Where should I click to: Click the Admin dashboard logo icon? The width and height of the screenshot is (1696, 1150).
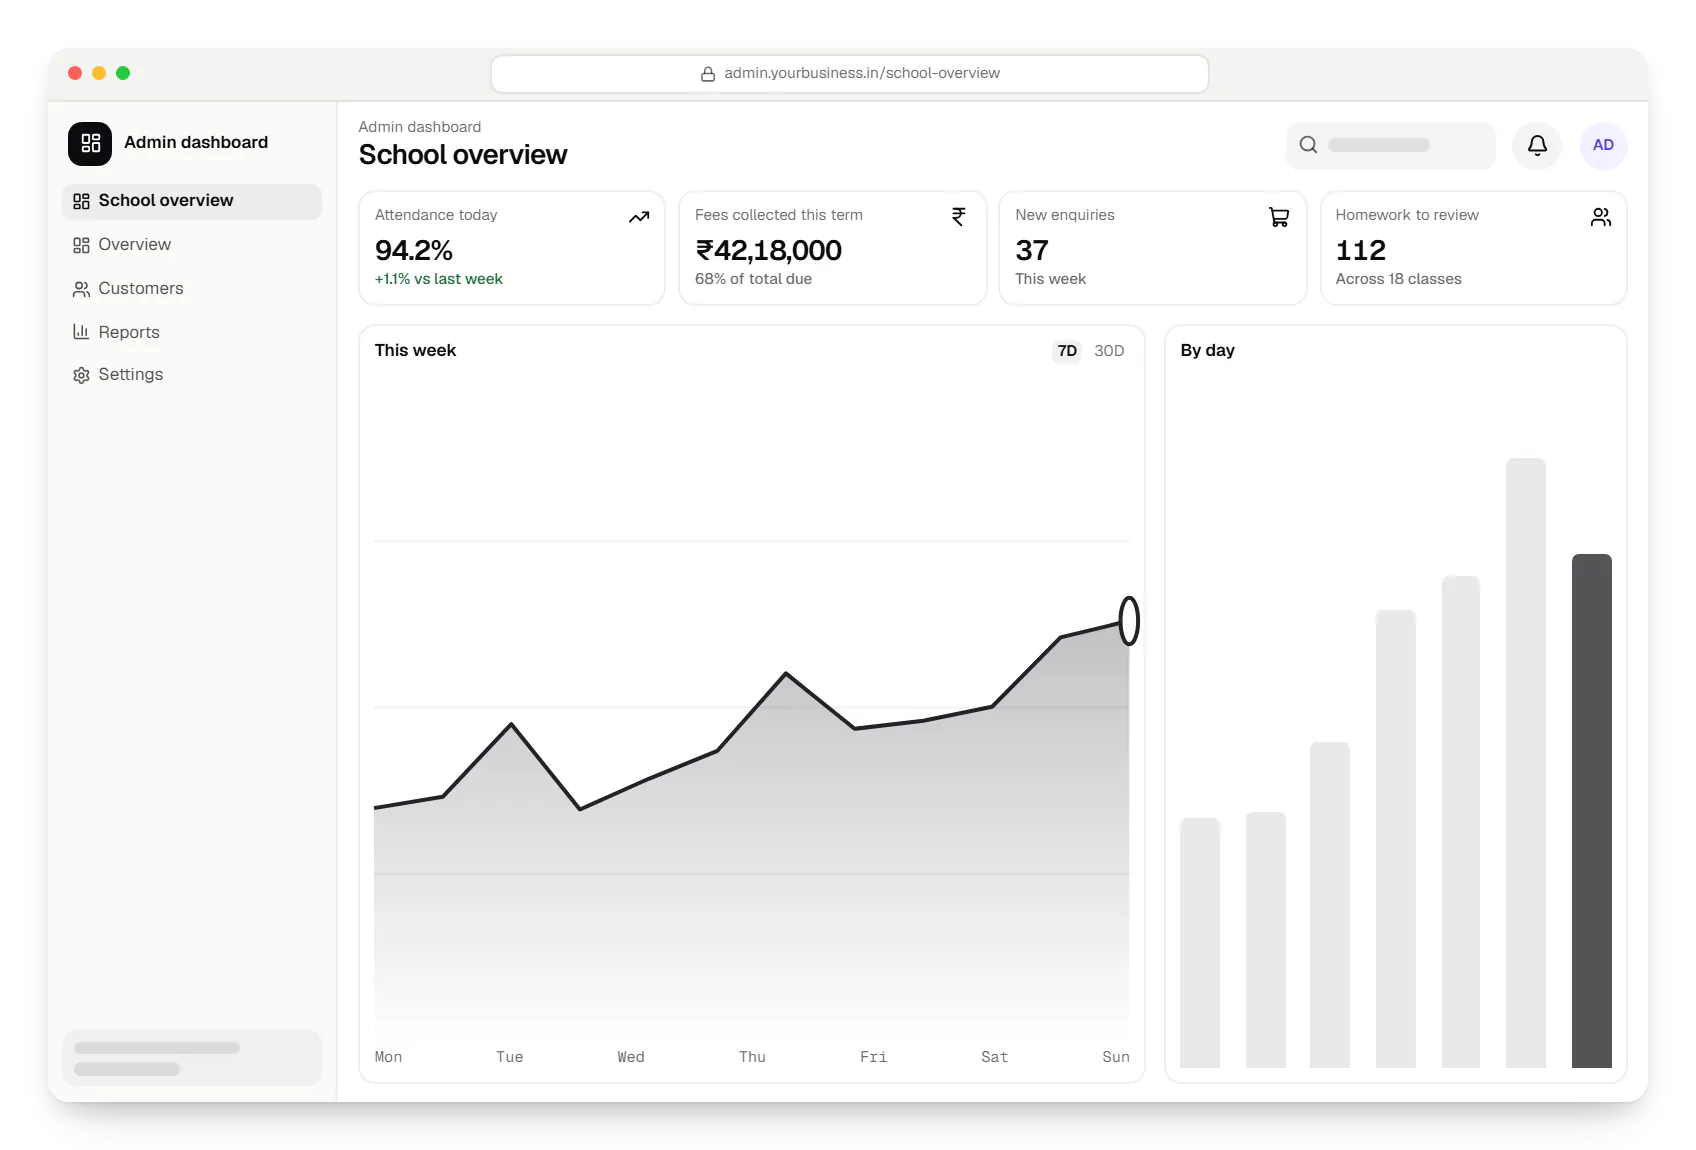point(90,143)
